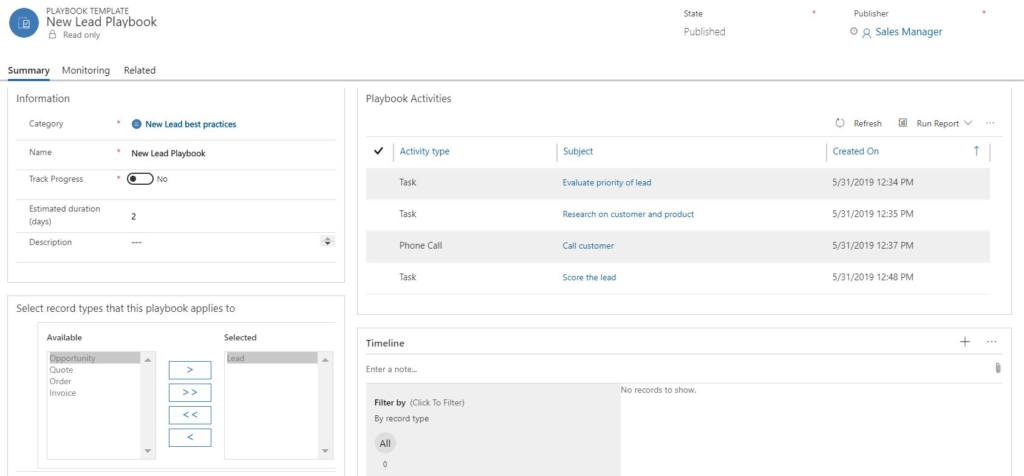
Task: Toggle the Track Progress switch
Action: pyautogui.click(x=140, y=179)
